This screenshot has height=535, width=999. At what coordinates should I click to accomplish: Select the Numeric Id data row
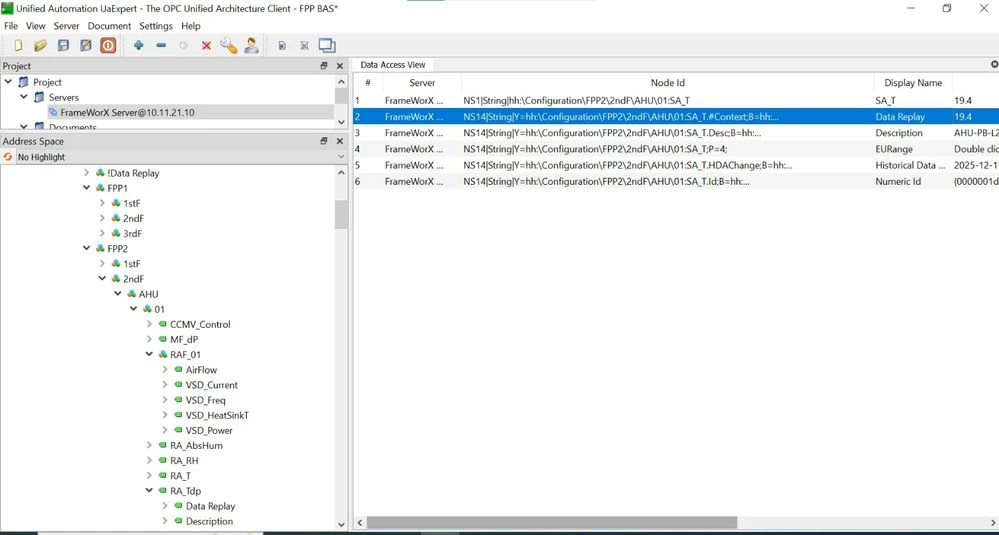[676, 181]
